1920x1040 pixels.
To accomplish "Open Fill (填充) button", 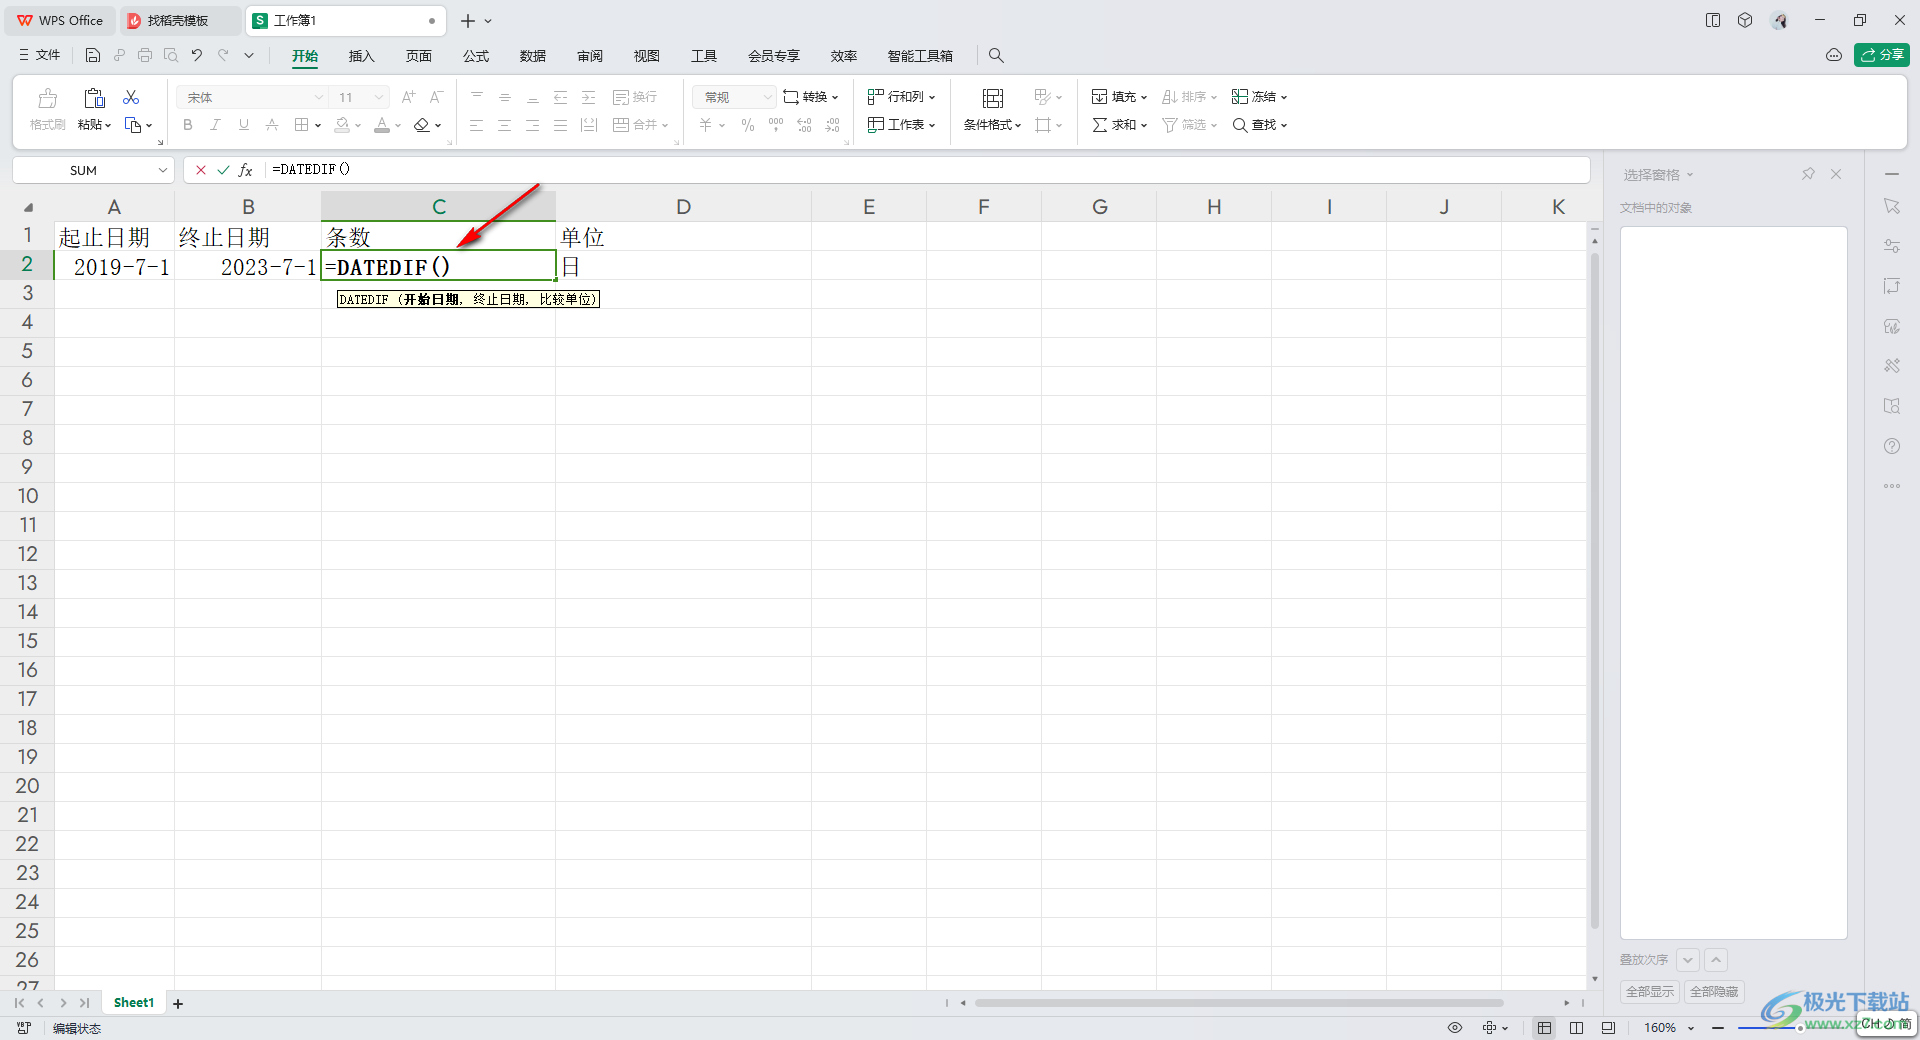I will click(x=1120, y=97).
